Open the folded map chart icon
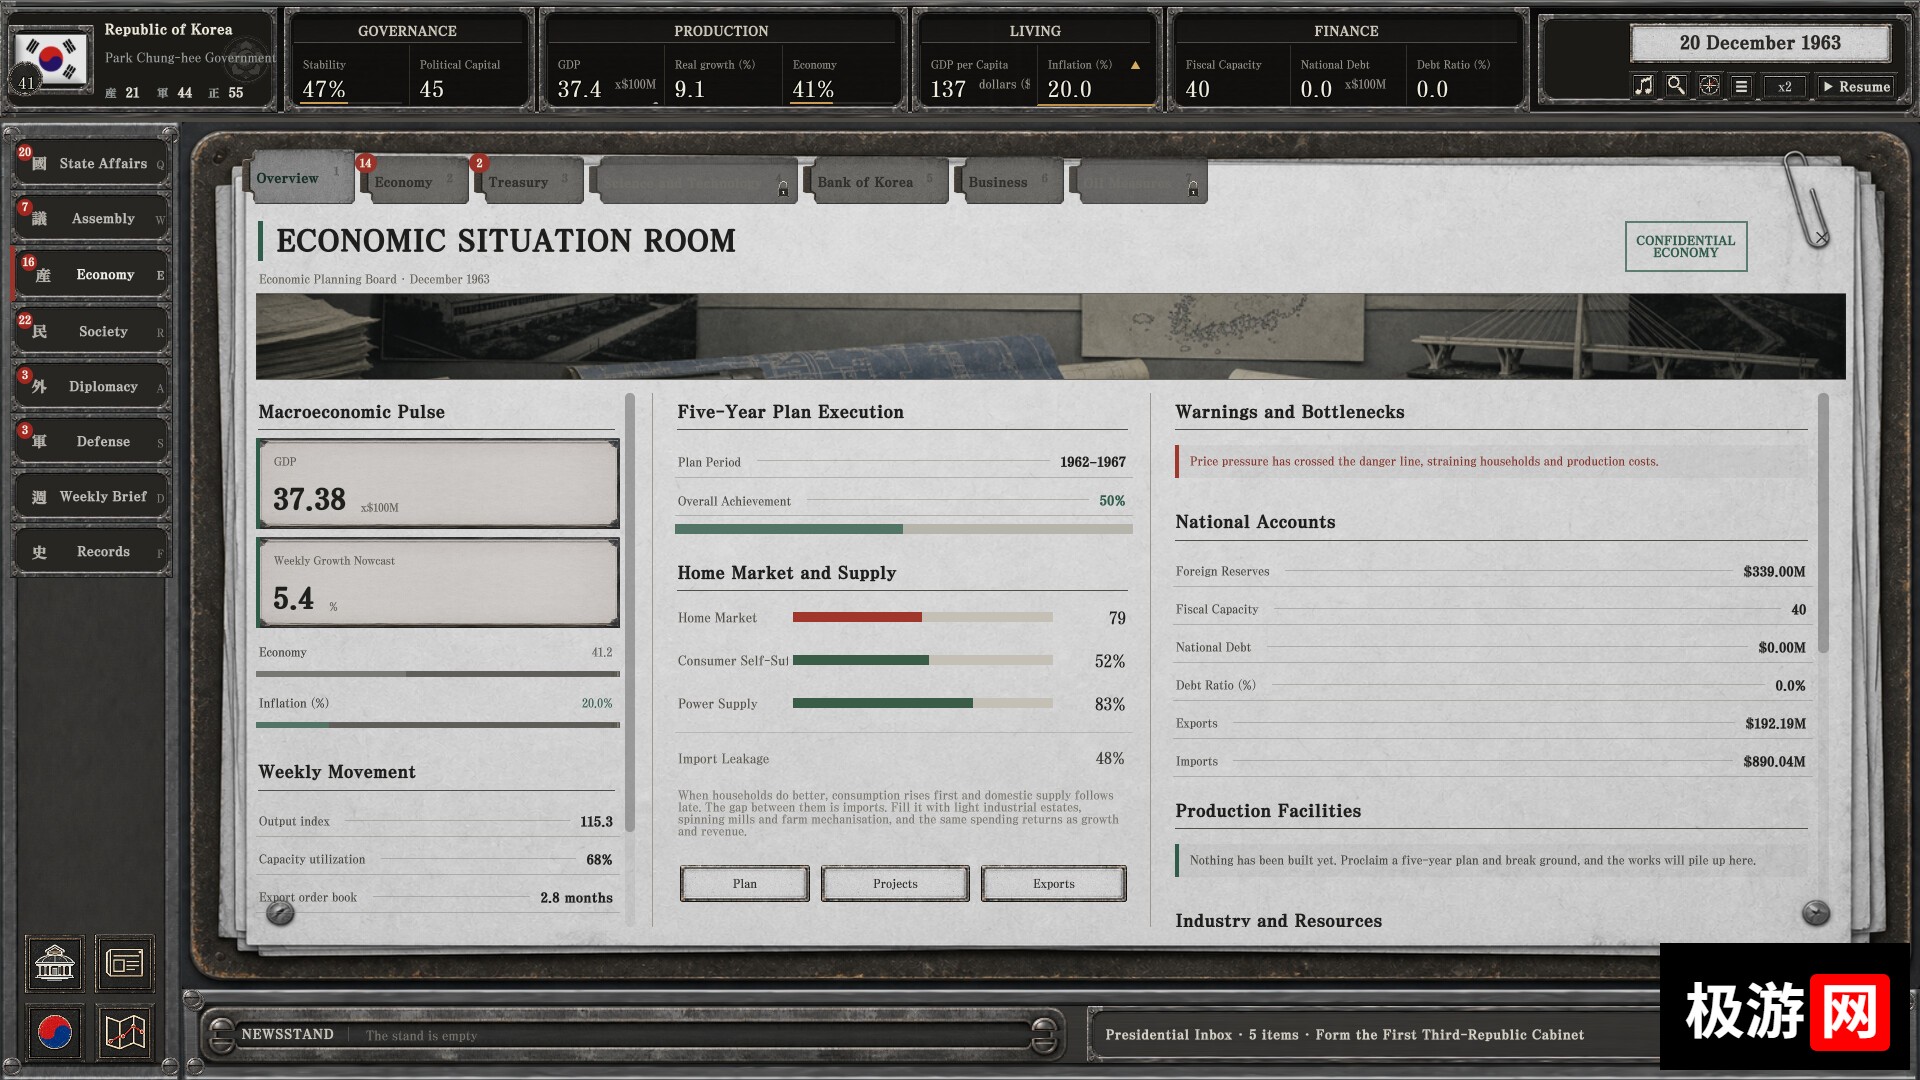 [x=125, y=1032]
